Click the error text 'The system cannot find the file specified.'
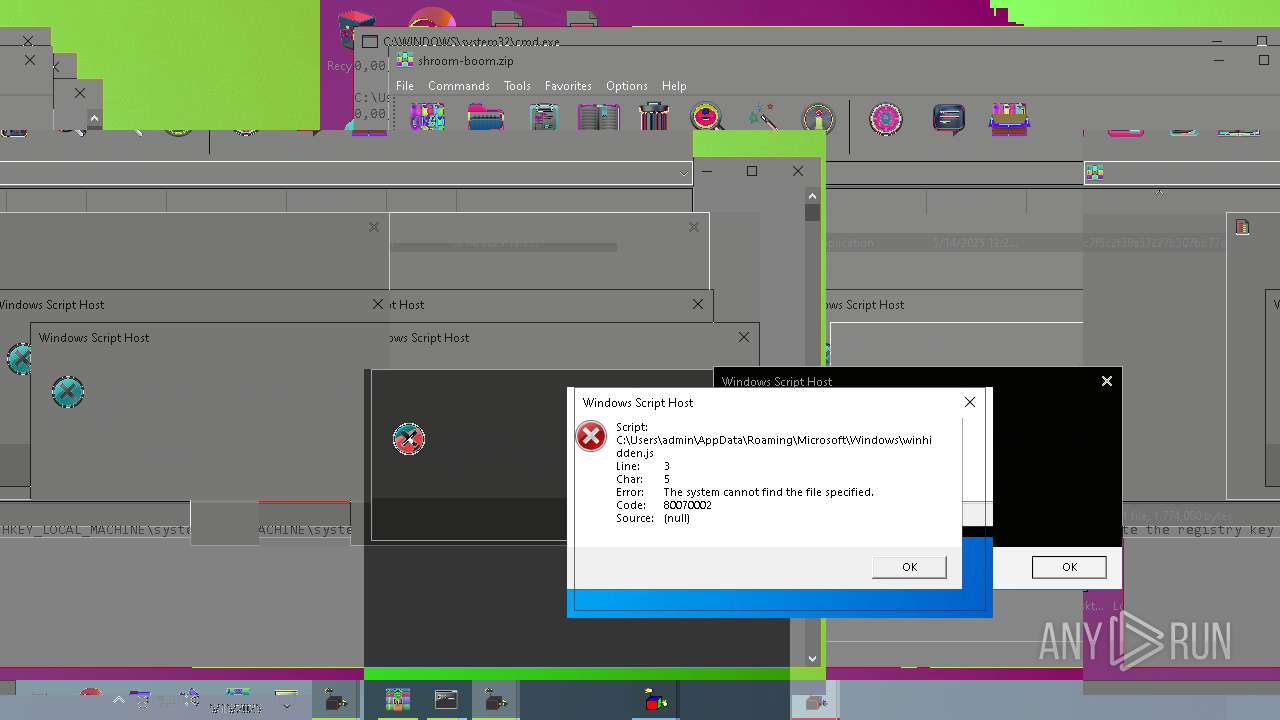1280x720 pixels. (768, 492)
